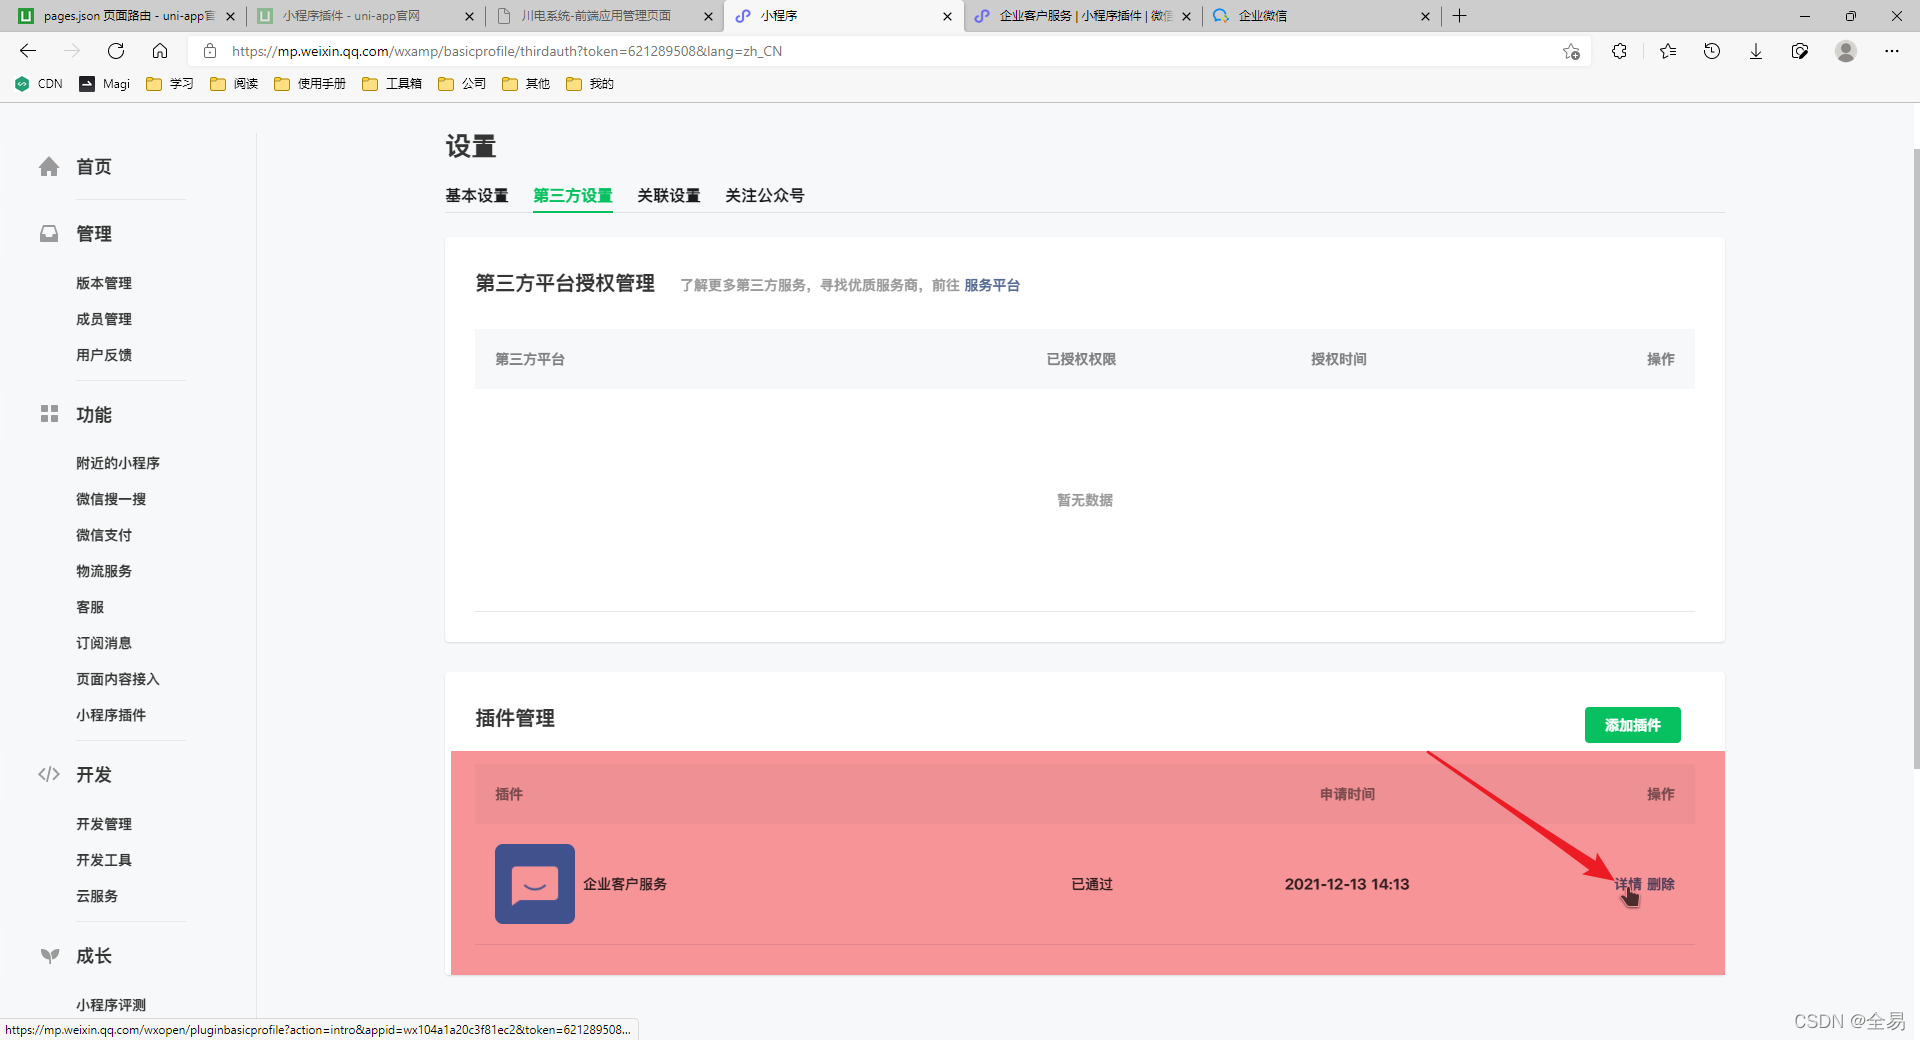Open the collections icon
Viewport: 1920px width, 1040px height.
(1800, 51)
